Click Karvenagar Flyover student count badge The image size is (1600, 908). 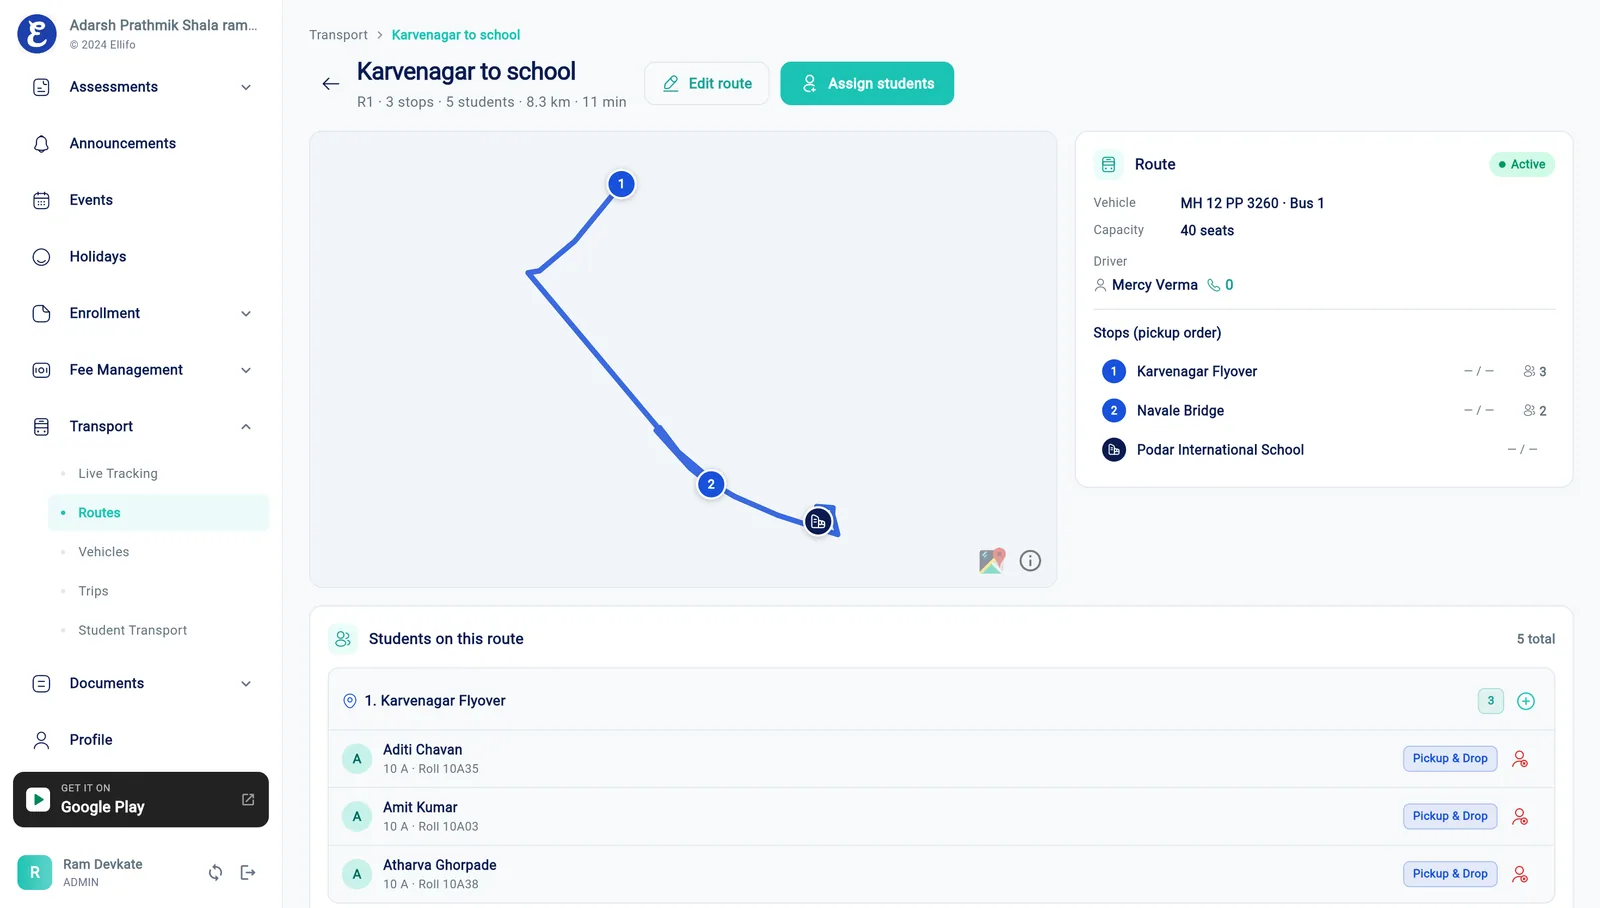coord(1491,701)
